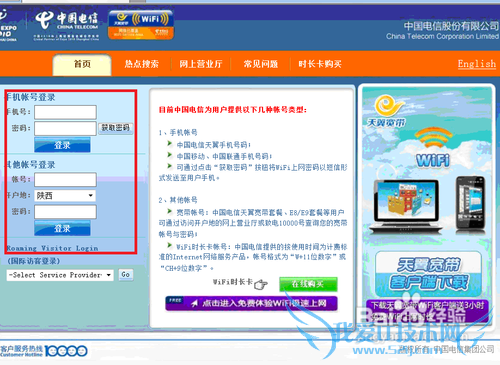Click the WiFi signal graphic
The height and width of the screenshot is (365, 500).
click(433, 148)
